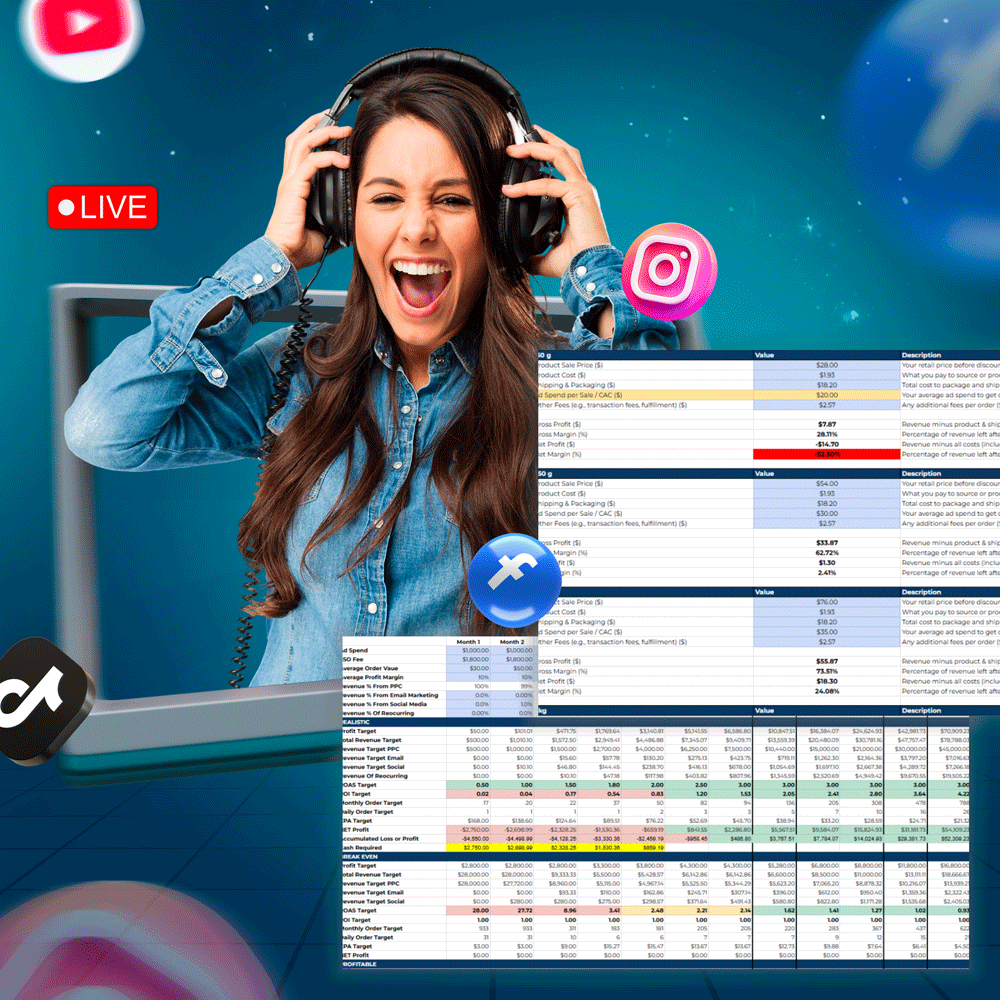Select the $1.30 Net Profit value
Screen dimensions: 1000x1000
pos(827,563)
